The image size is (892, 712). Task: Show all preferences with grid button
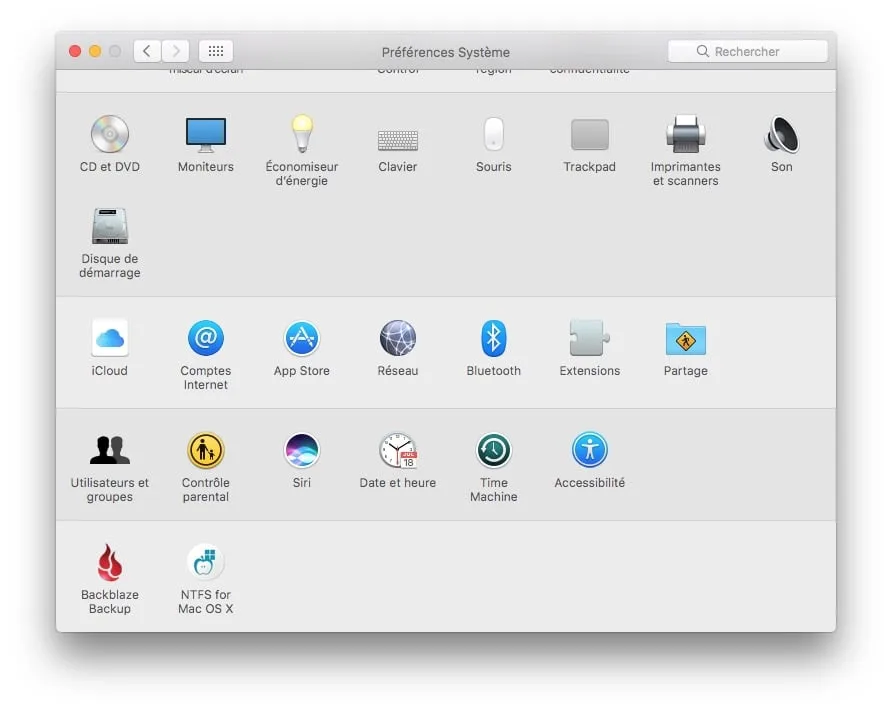point(216,51)
